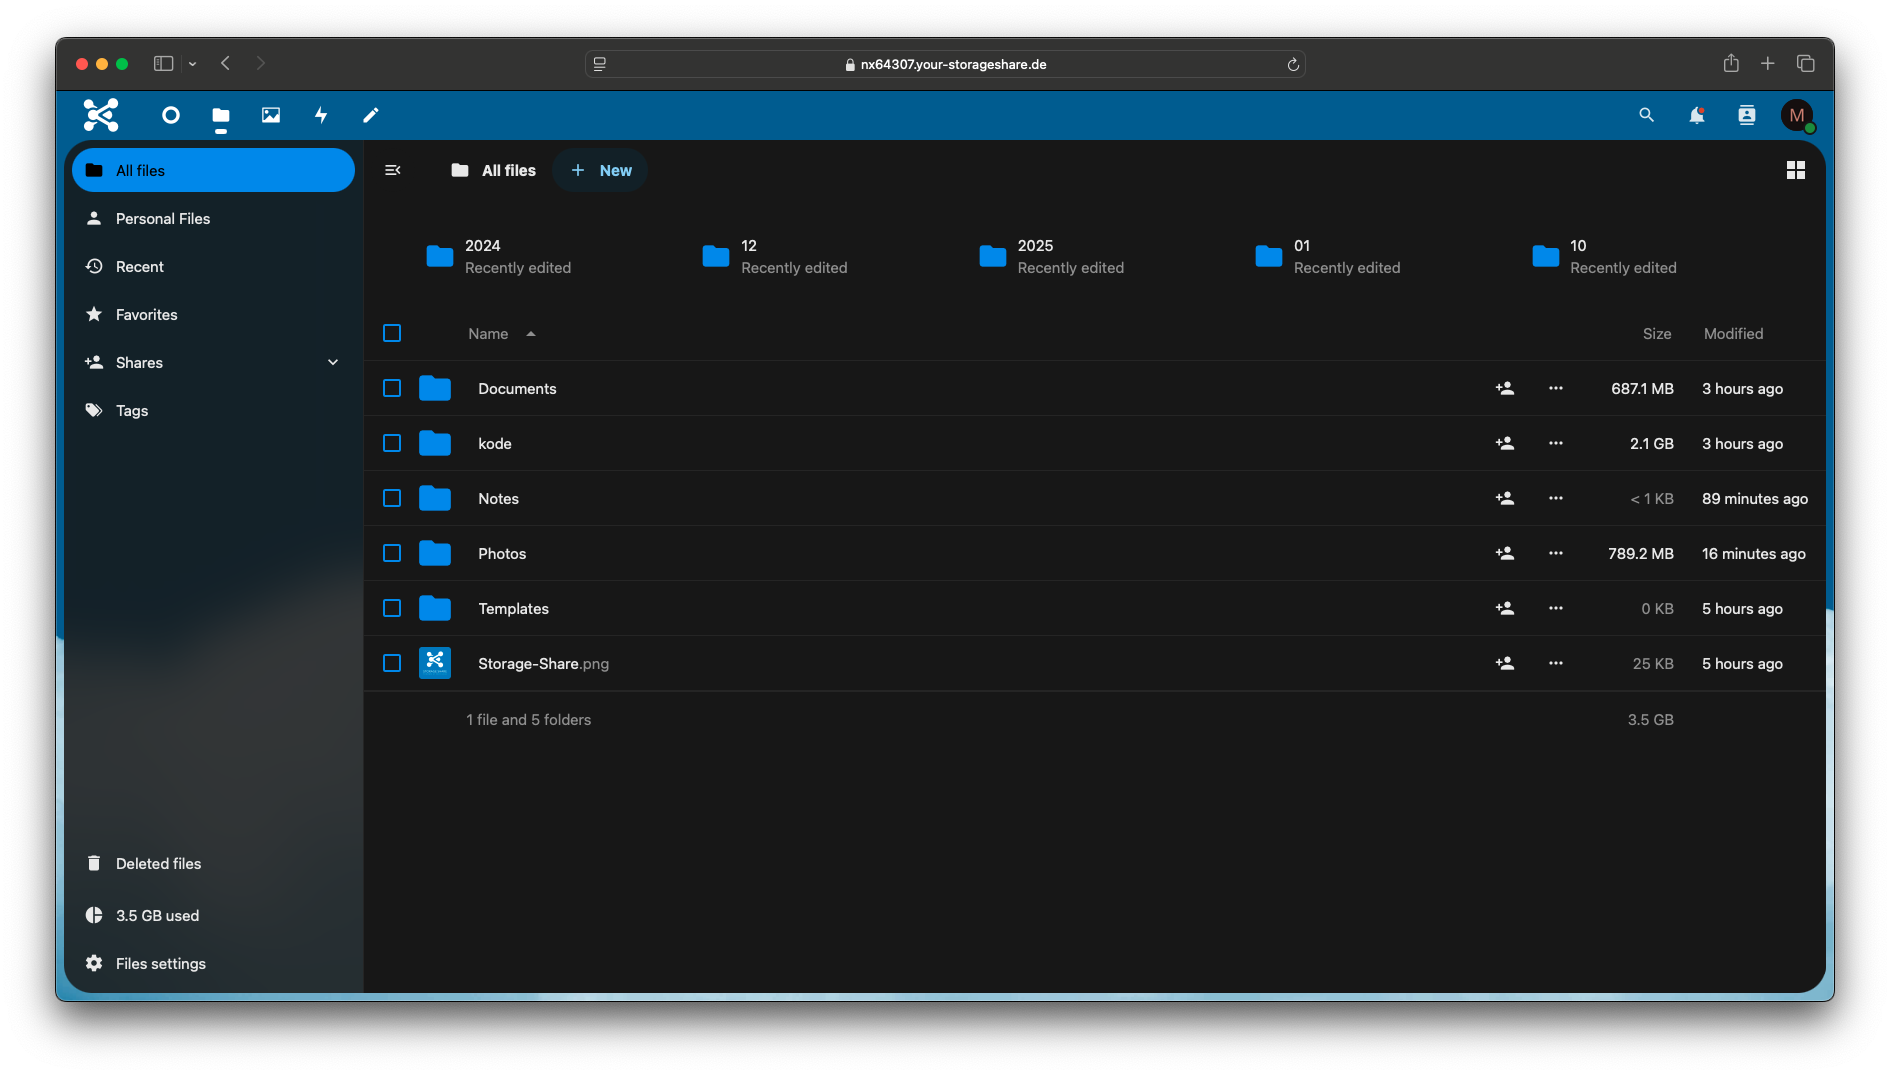Open the Files app icon
This screenshot has height=1075, width=1890.
(x=221, y=115)
